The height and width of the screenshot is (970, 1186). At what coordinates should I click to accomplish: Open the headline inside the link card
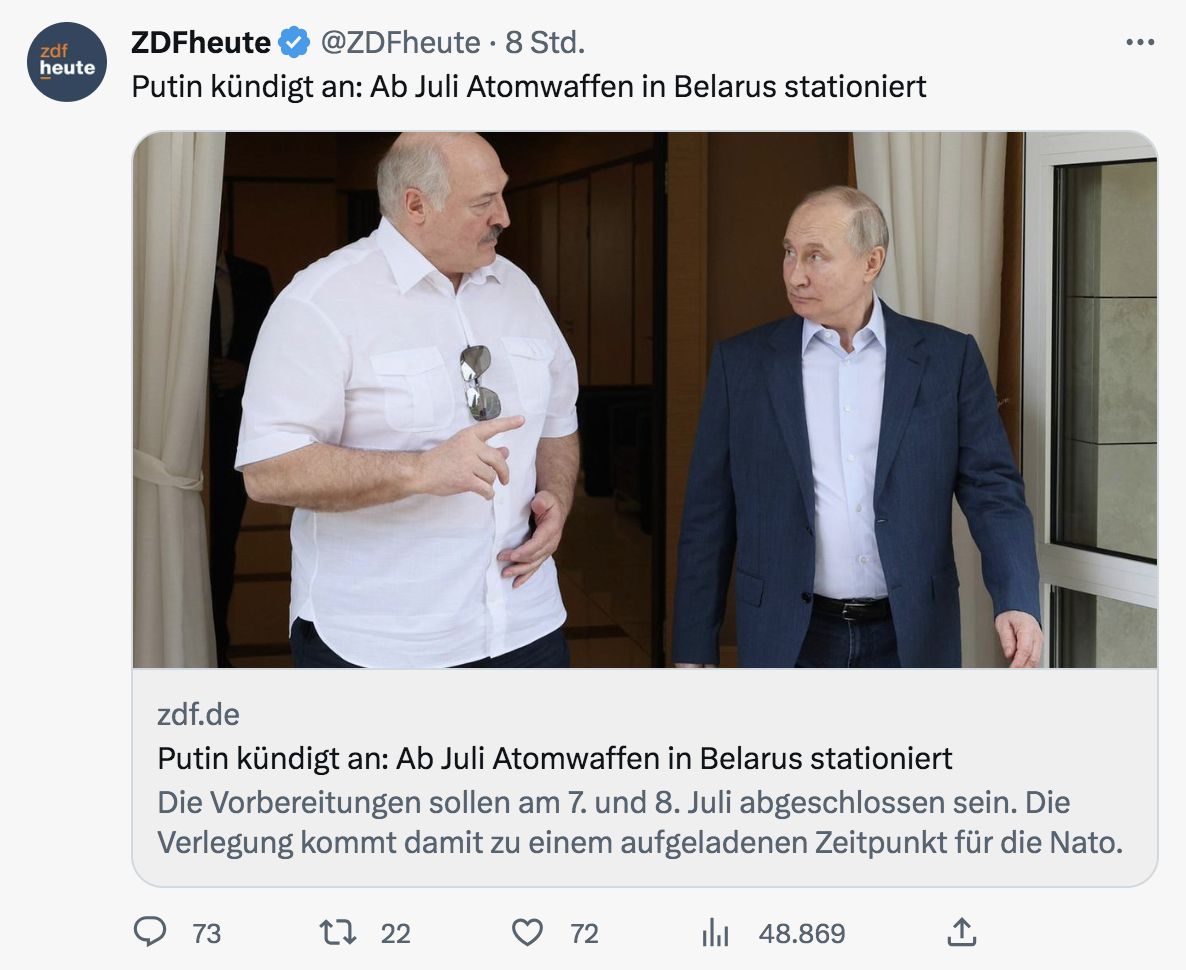555,758
